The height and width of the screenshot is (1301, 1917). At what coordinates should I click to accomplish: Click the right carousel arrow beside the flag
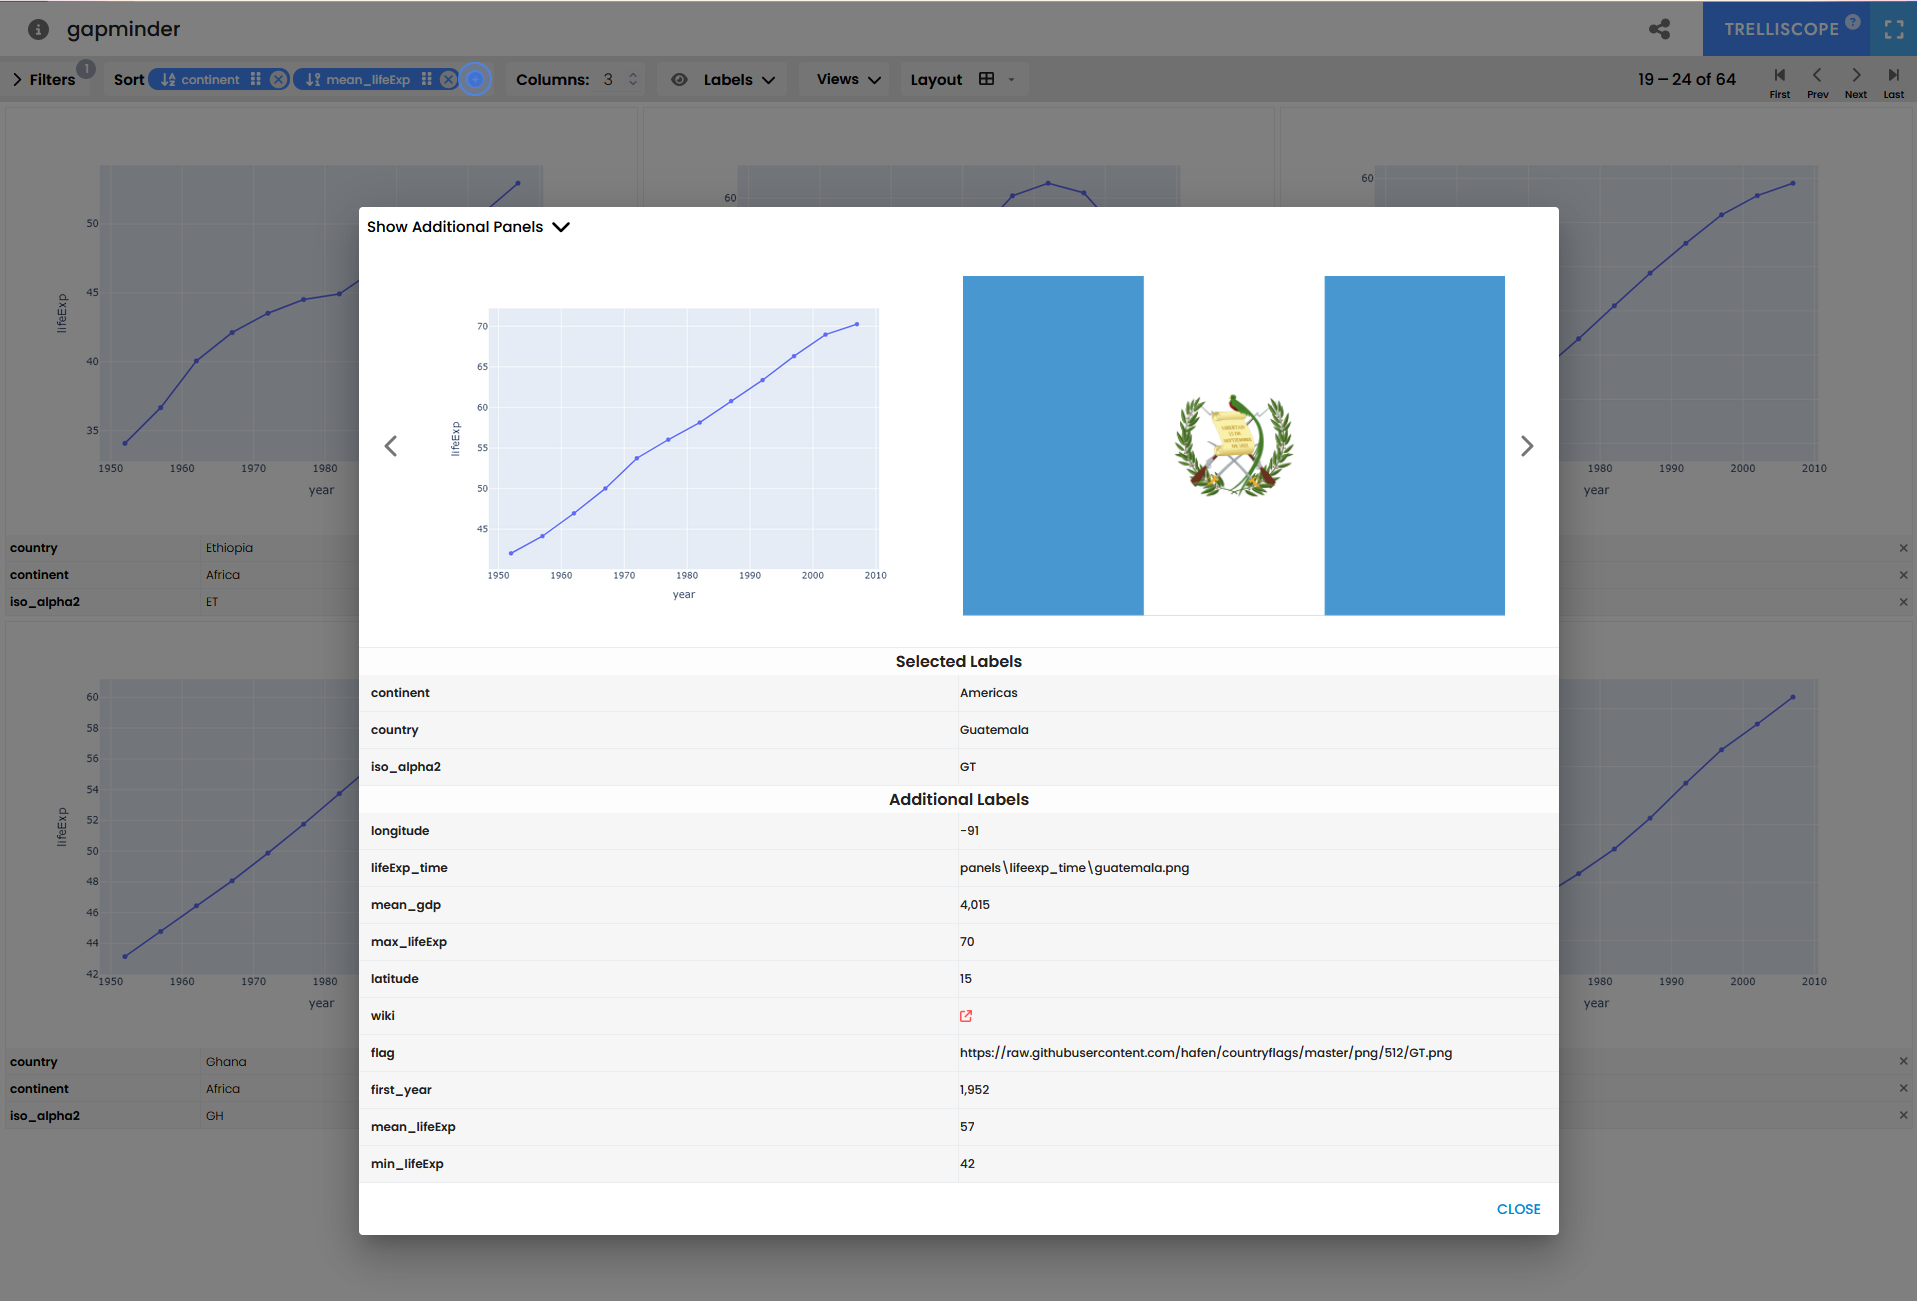(x=1526, y=446)
